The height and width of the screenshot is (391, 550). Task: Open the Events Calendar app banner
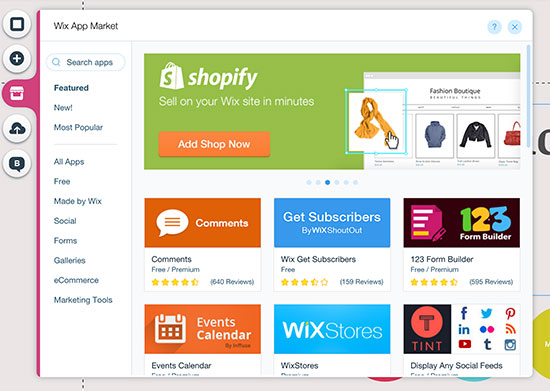(x=202, y=329)
